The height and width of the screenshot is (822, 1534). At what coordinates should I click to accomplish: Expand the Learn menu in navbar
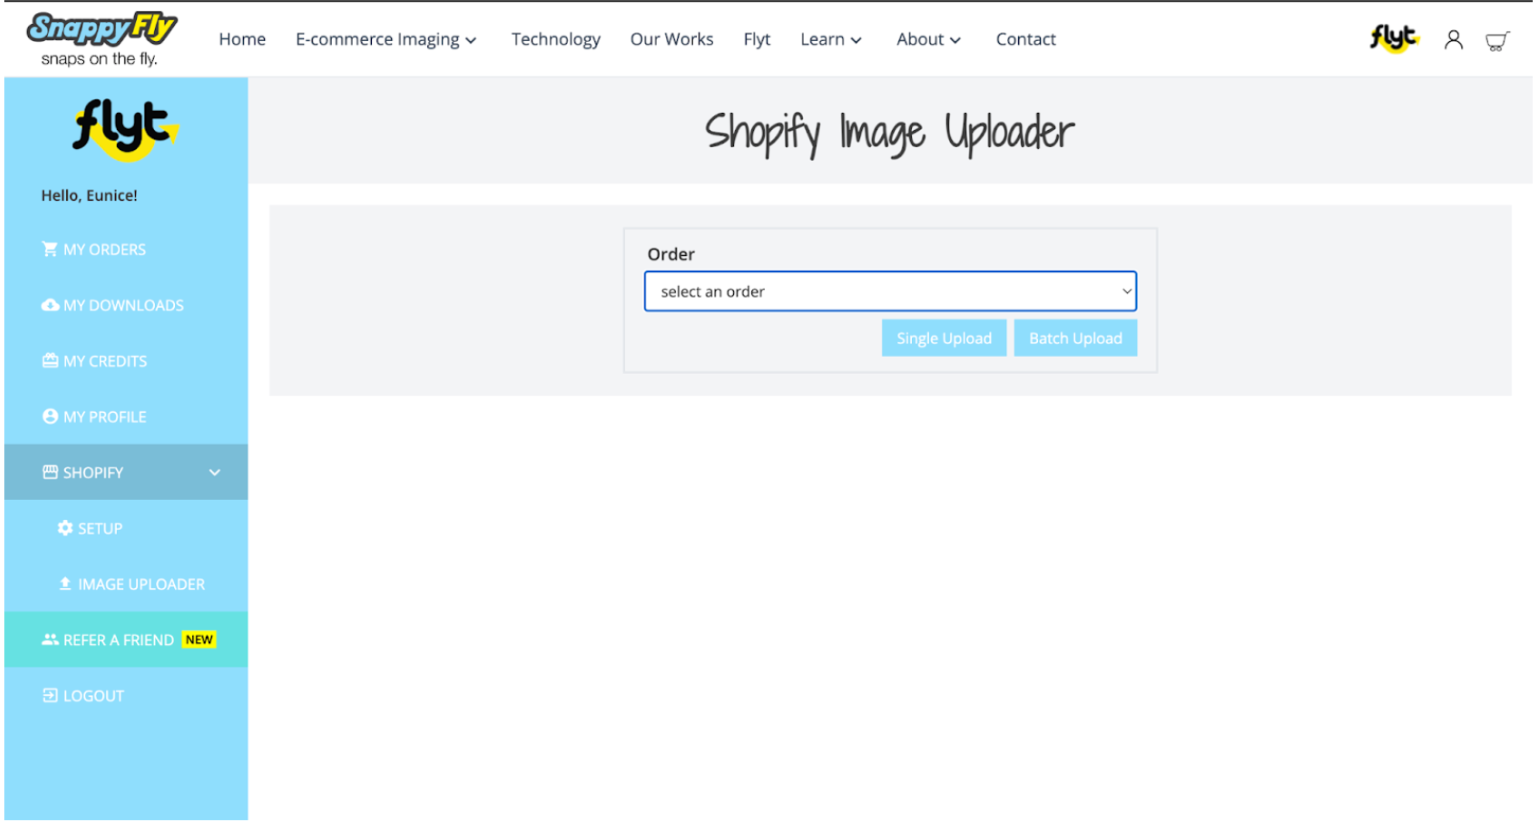(830, 40)
